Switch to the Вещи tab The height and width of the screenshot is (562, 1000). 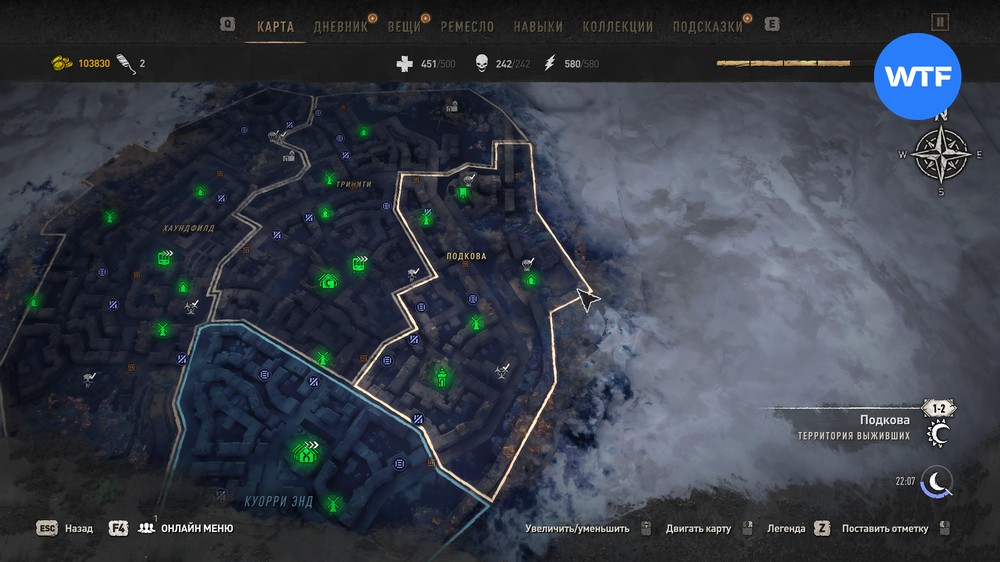point(404,27)
